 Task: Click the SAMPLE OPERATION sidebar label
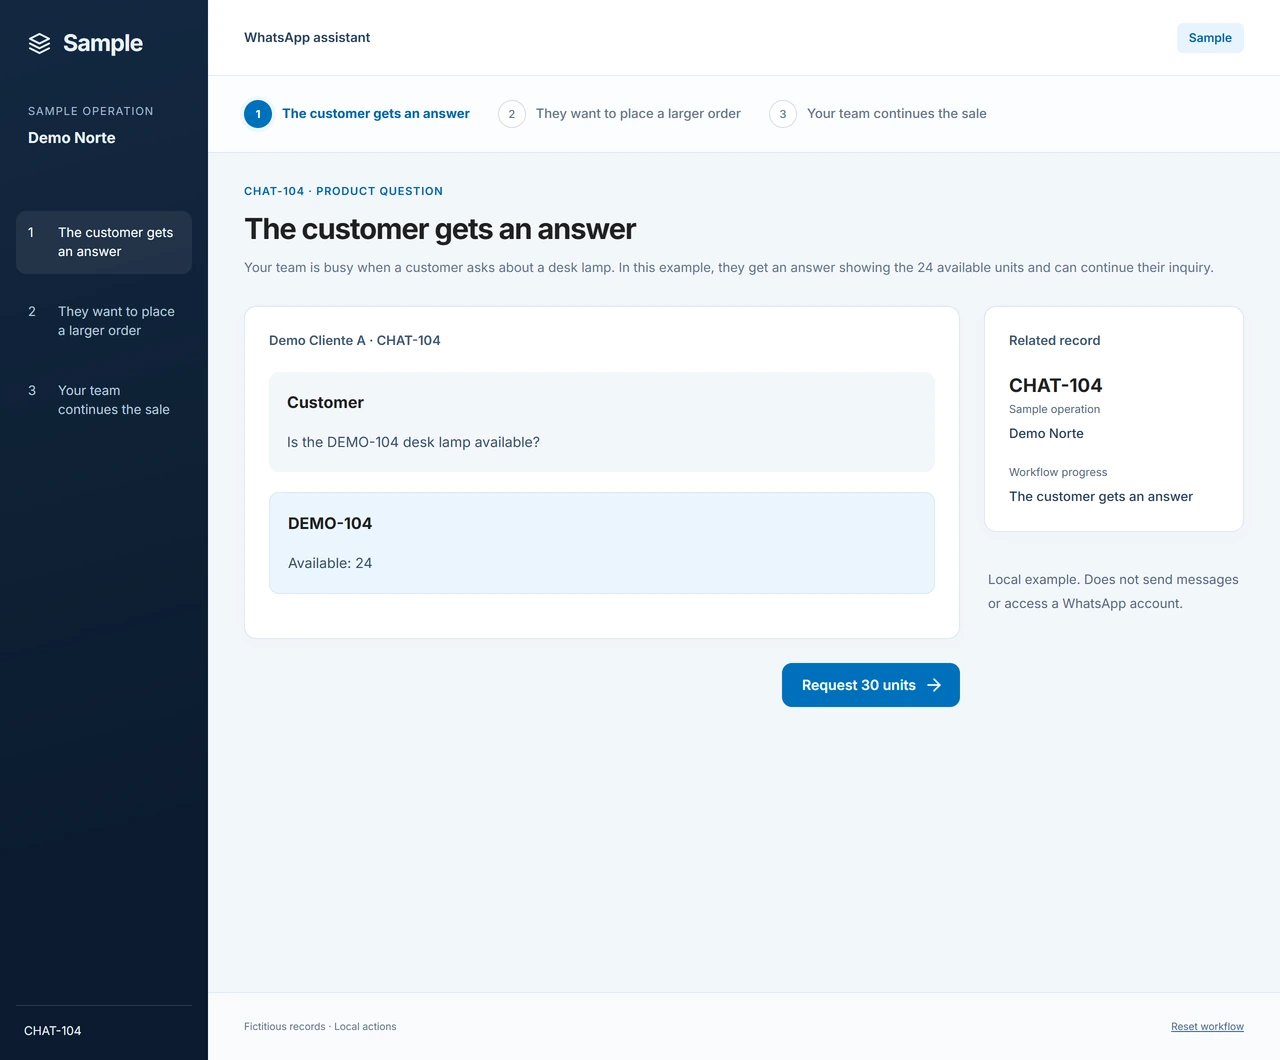[x=91, y=111]
